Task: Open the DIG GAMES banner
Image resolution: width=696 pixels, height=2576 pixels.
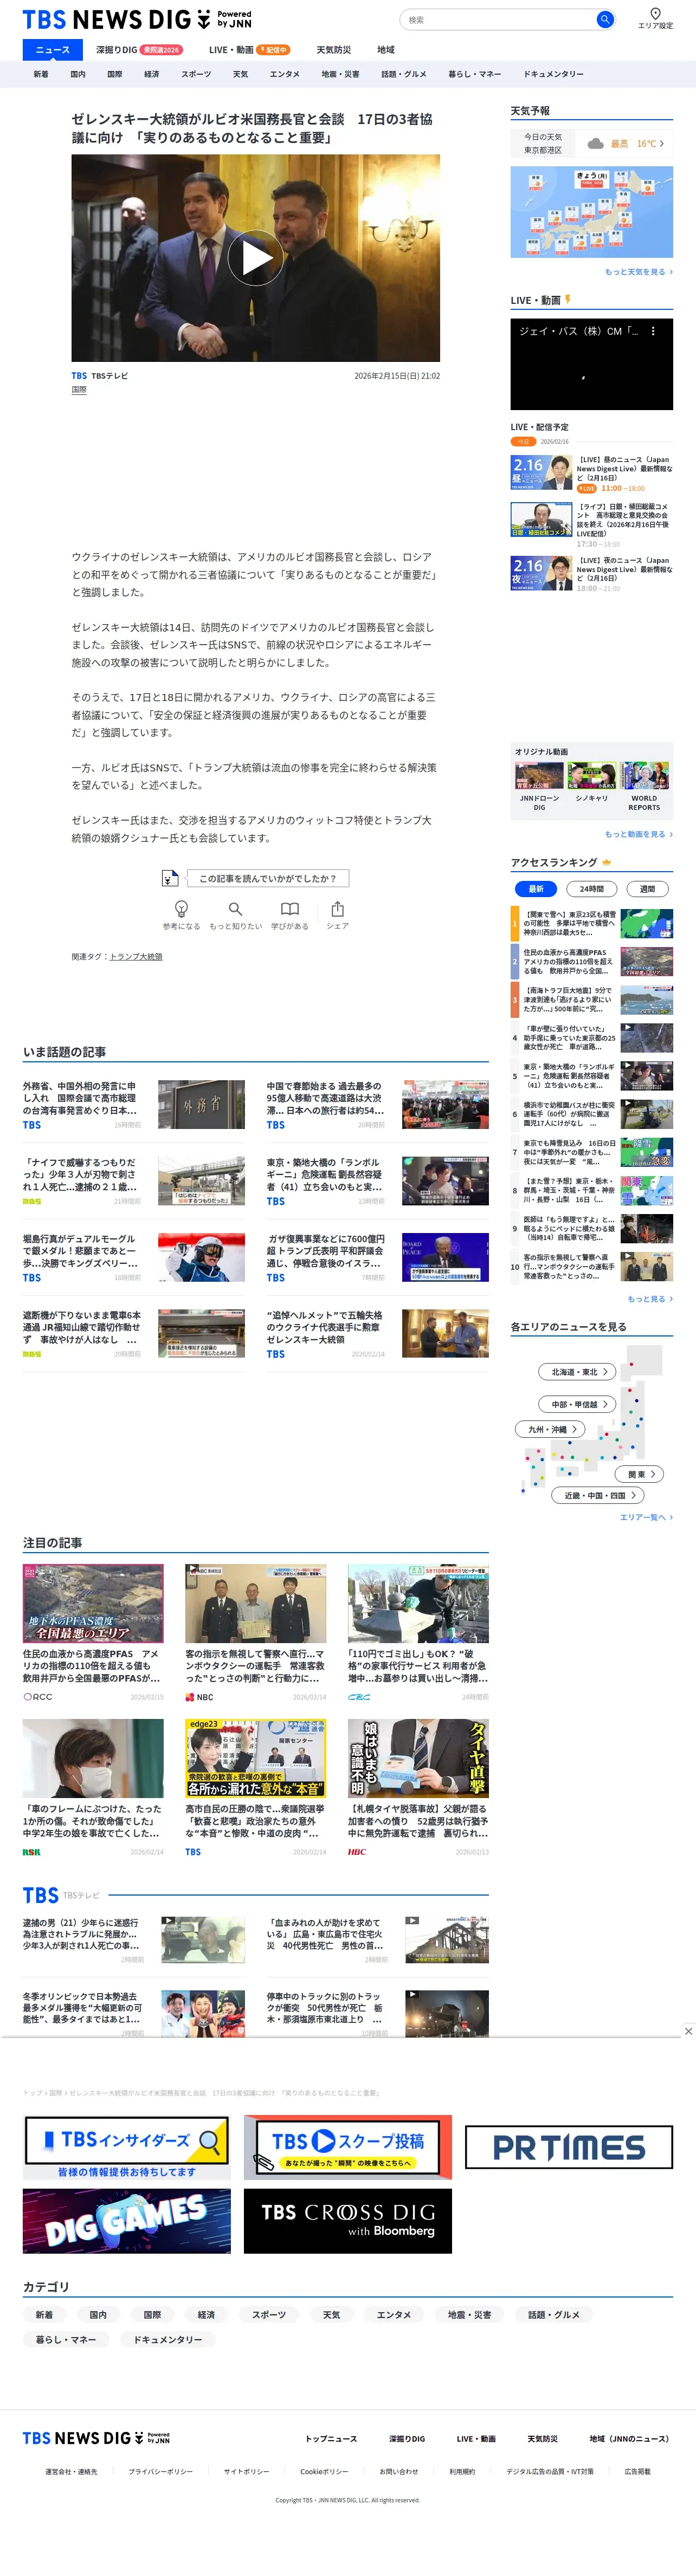Action: coord(127,2221)
